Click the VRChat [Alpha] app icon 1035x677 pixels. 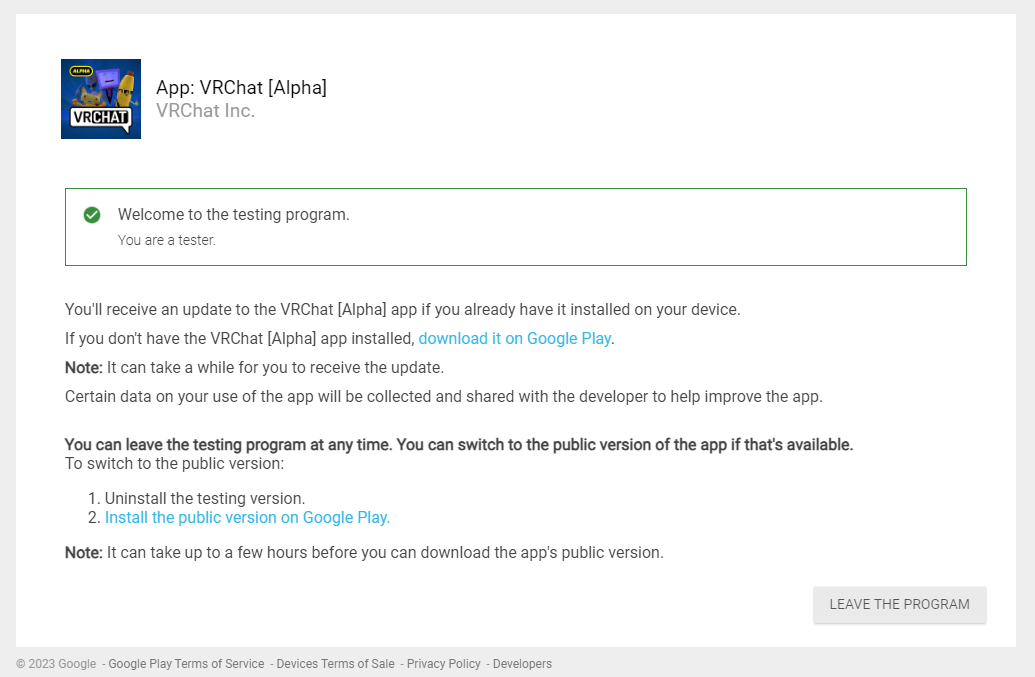click(100, 98)
